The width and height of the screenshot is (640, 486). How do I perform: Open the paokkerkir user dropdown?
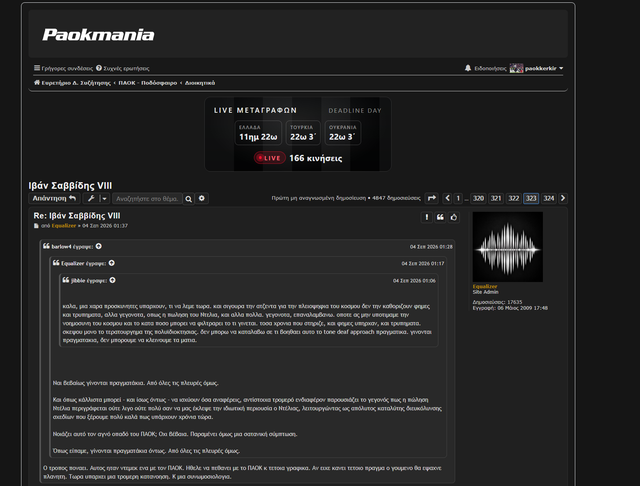click(544, 68)
